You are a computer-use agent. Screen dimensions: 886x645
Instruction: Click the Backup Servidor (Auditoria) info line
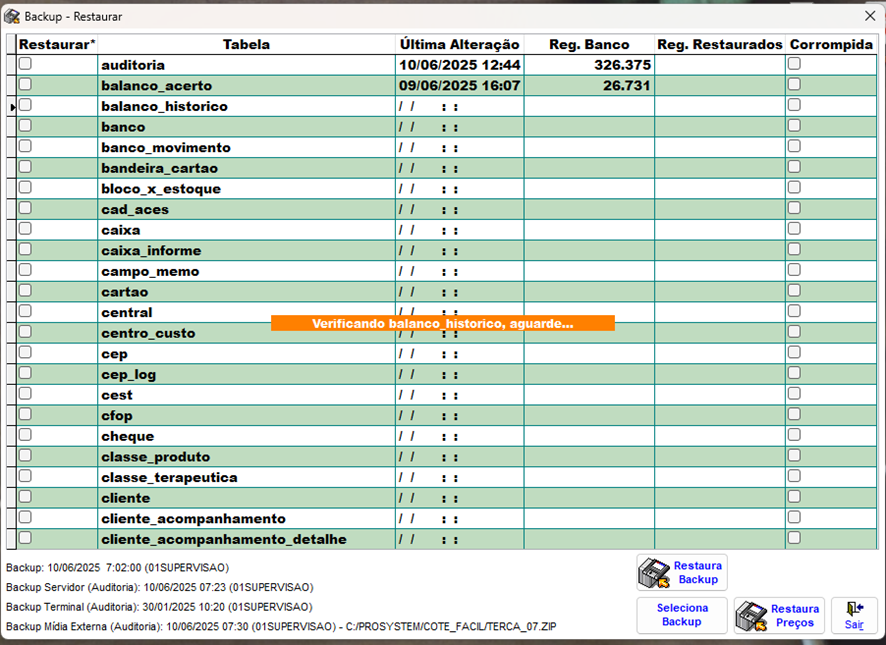159,587
